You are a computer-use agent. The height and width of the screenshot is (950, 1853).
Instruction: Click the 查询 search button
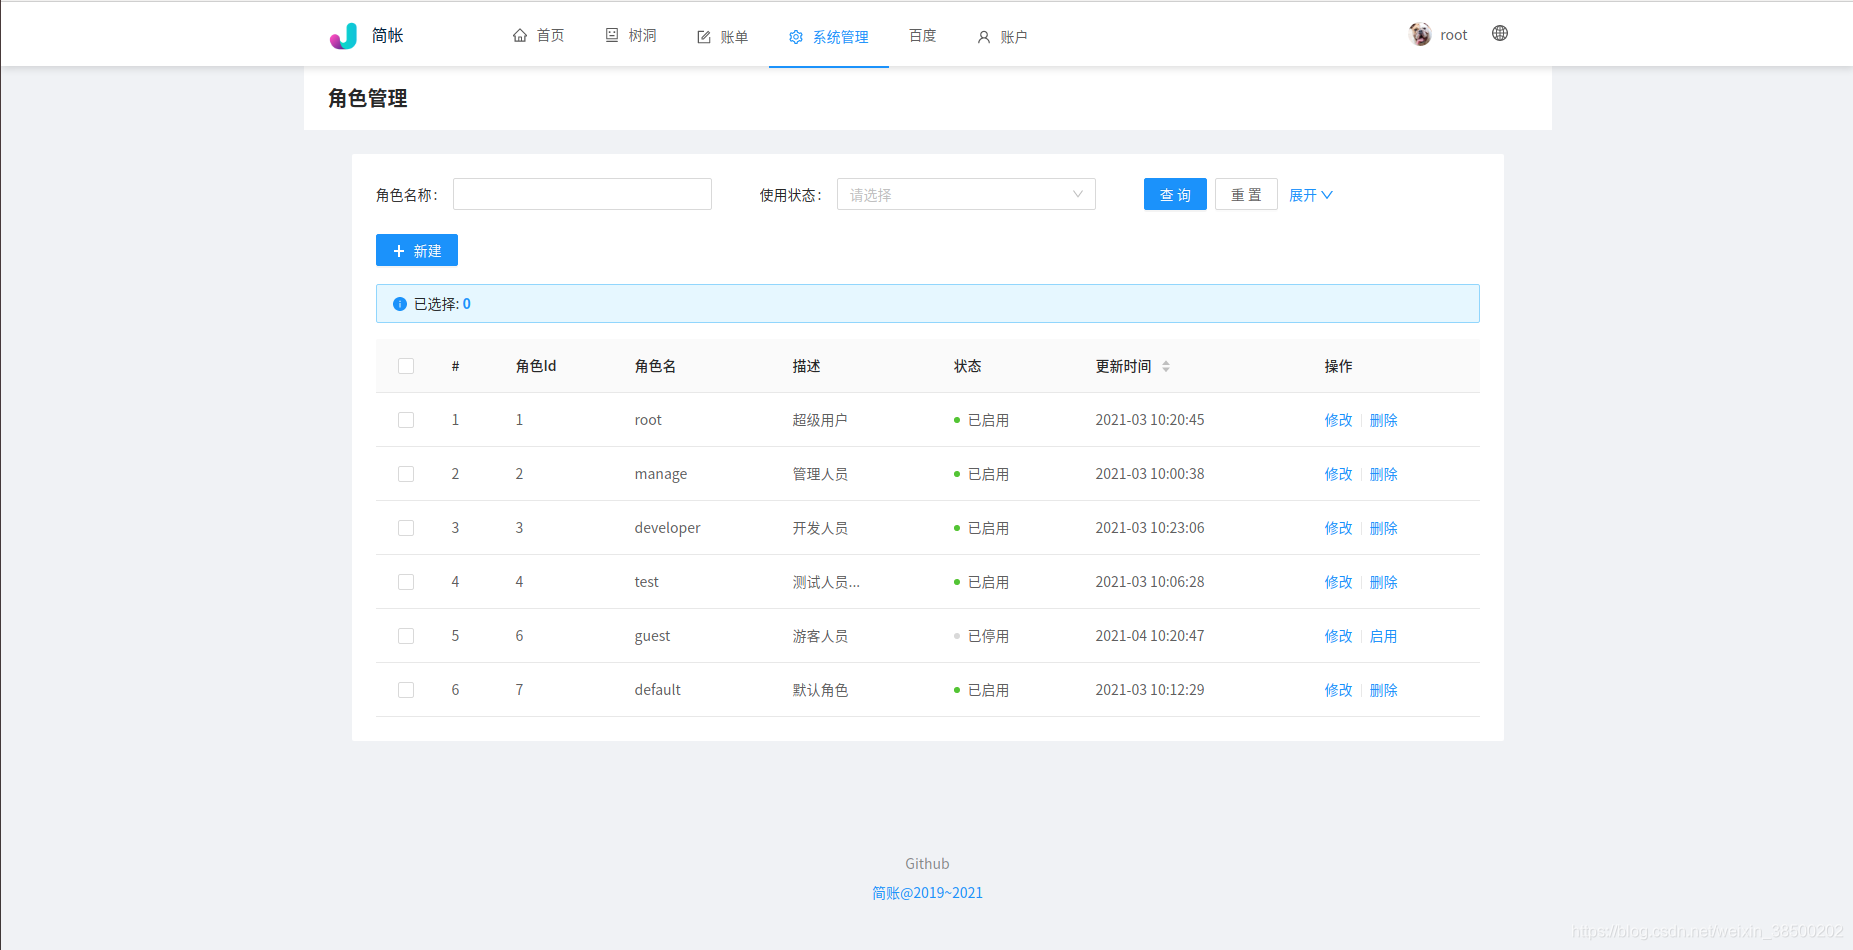click(x=1175, y=194)
